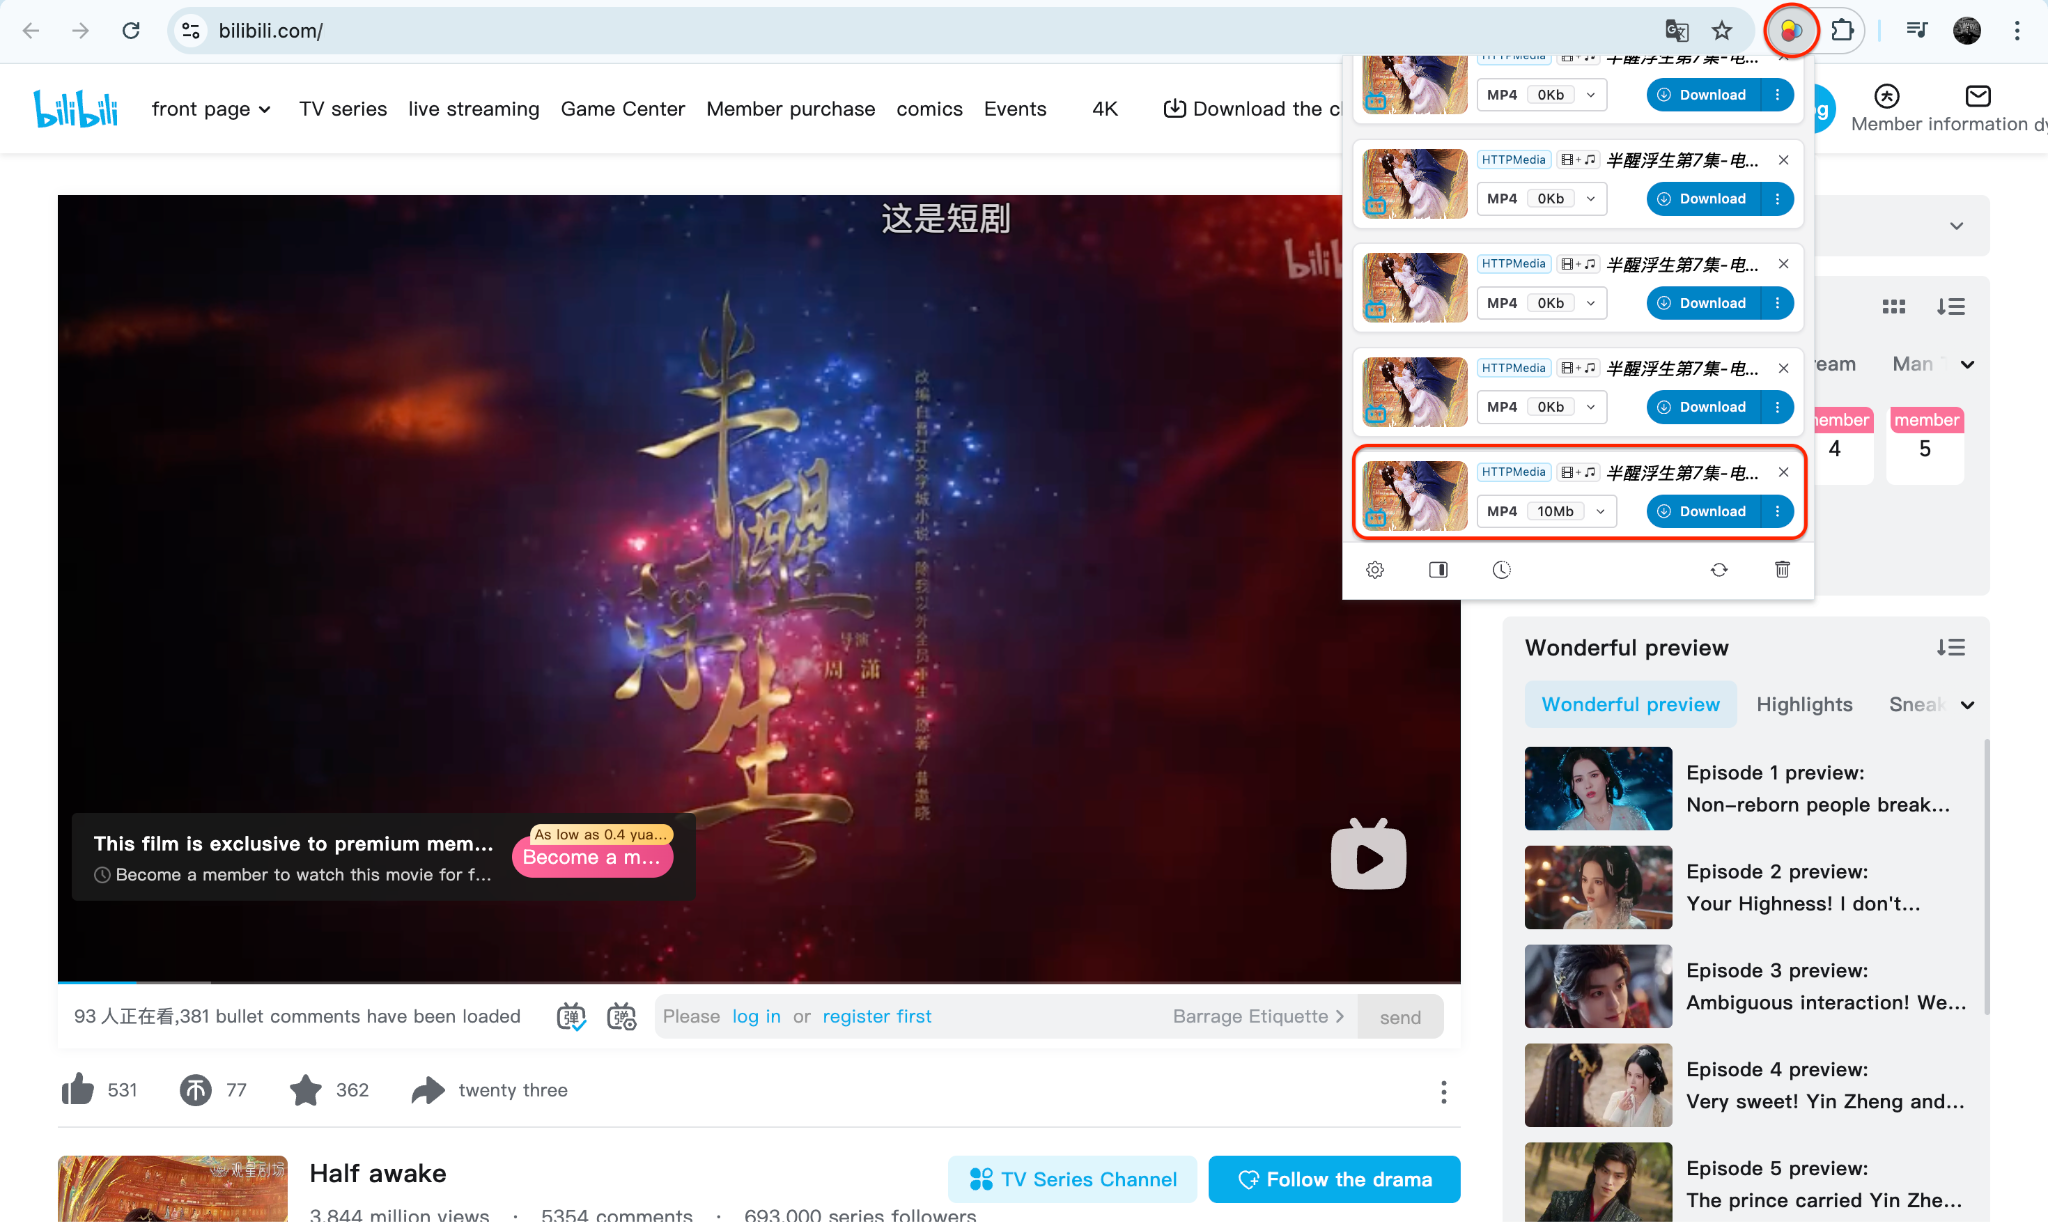The width and height of the screenshot is (2048, 1222).
Task: Clear all downloads with the trash icon
Action: tap(1782, 570)
